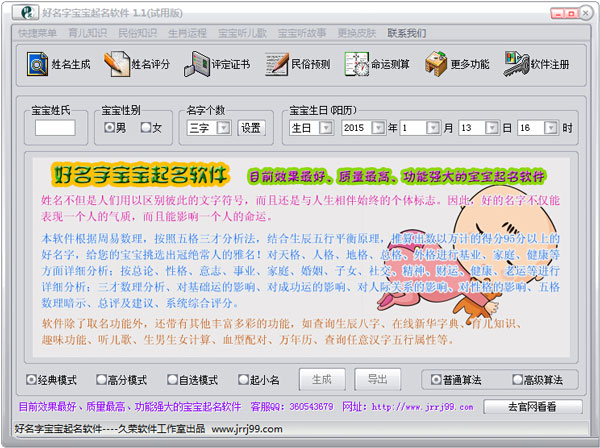This screenshot has width=600, height=448.
Task: Enable the 高分模式 high score mode
Action: (x=103, y=380)
